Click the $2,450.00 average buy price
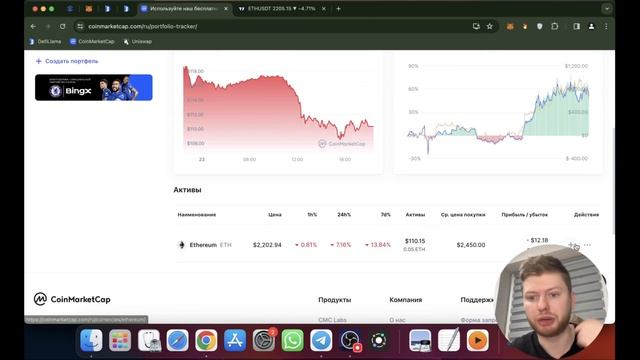Screen dimensions: 640x360 point(471,245)
